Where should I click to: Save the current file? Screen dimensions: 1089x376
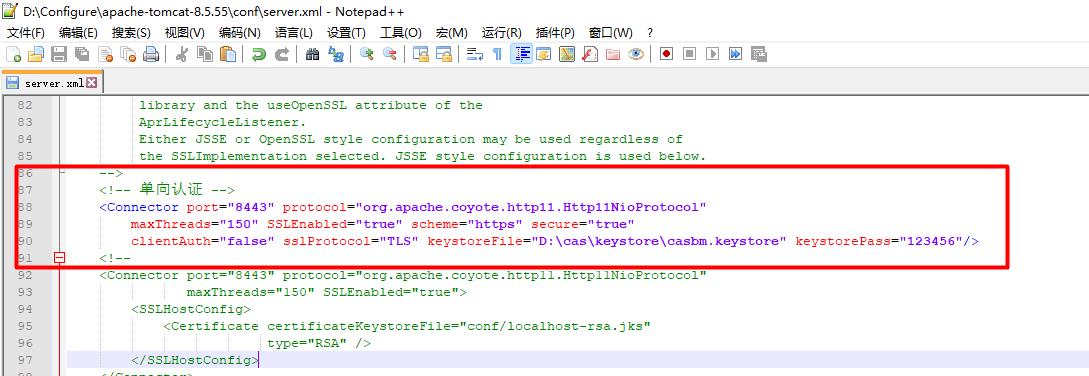pos(59,54)
